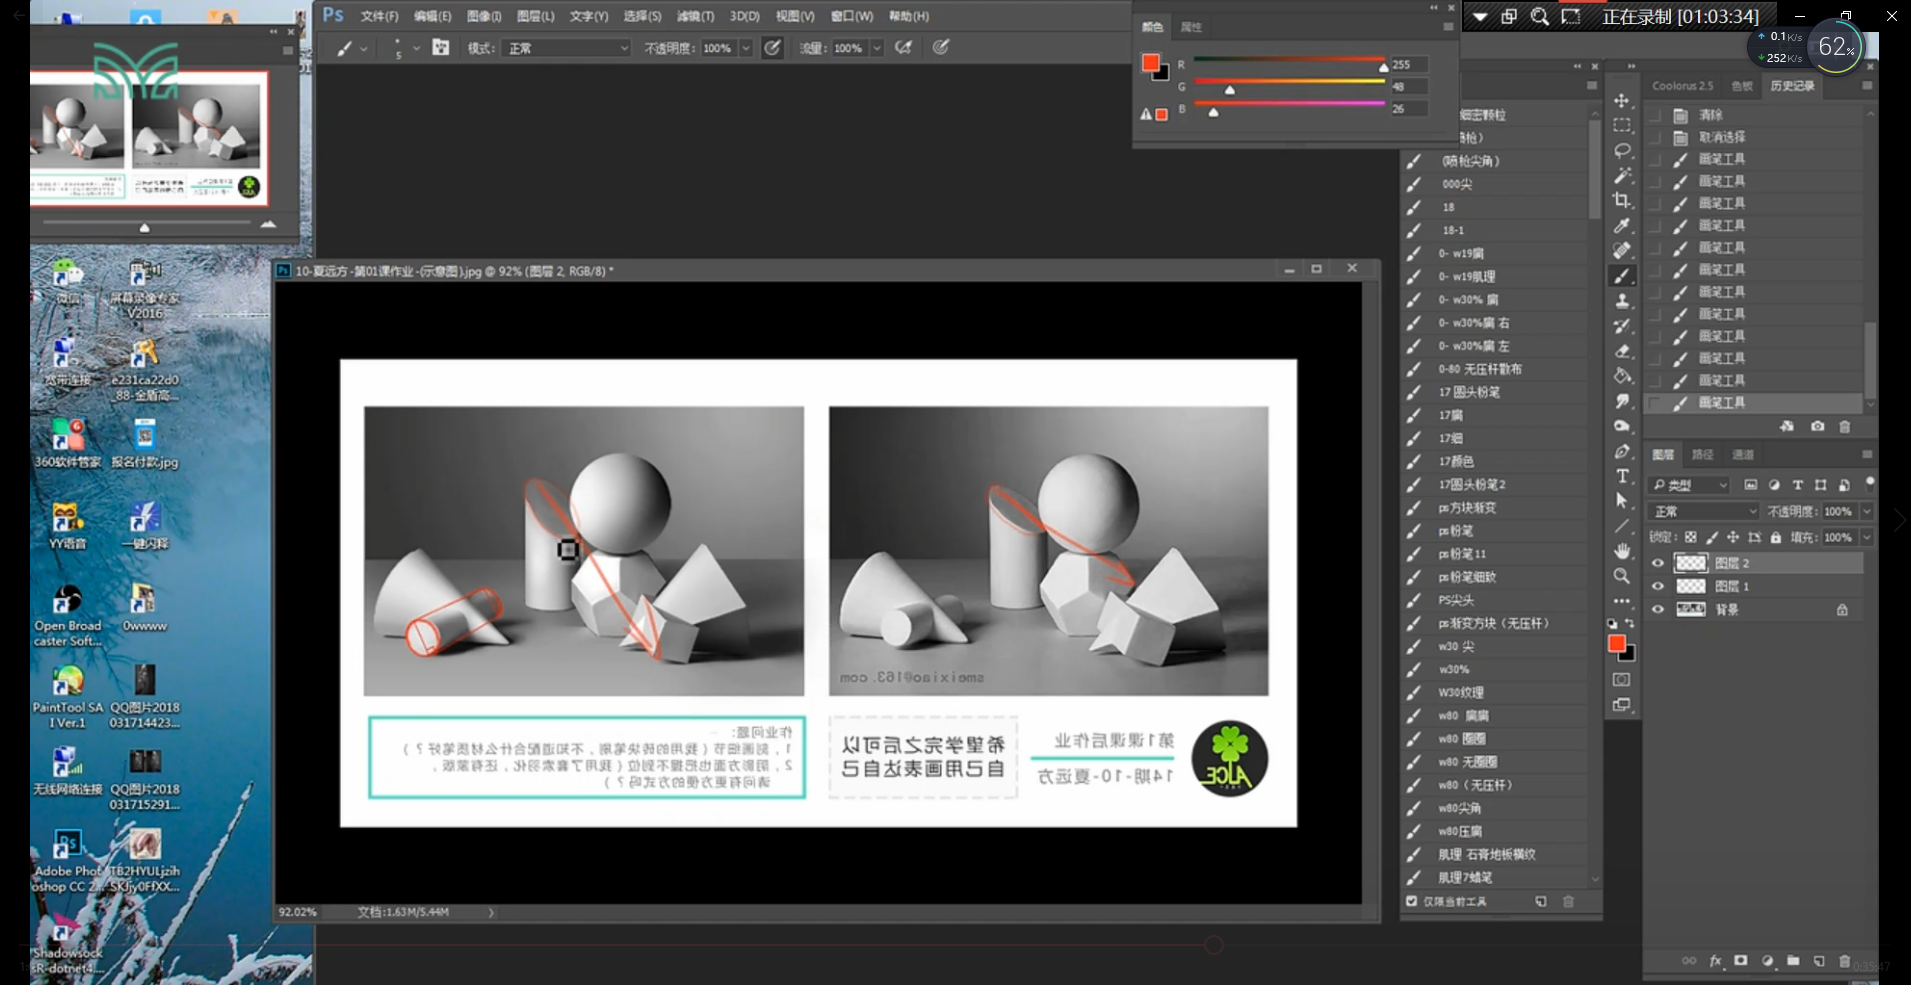
Task: Click green G slider handle
Action: pyautogui.click(x=1230, y=90)
